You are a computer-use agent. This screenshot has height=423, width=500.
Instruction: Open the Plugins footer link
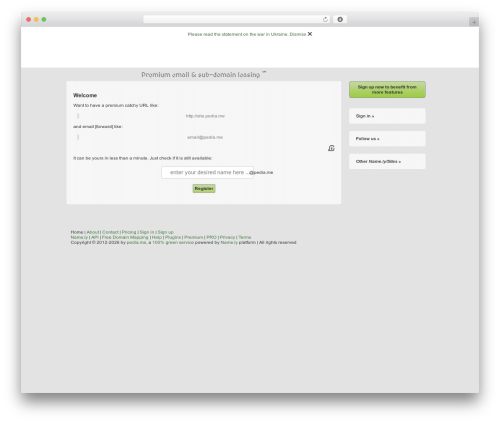pyautogui.click(x=173, y=237)
